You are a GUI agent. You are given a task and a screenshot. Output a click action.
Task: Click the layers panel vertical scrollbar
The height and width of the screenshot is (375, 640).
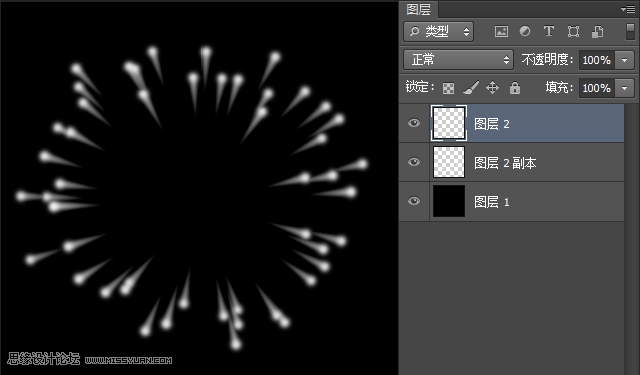coord(632,239)
